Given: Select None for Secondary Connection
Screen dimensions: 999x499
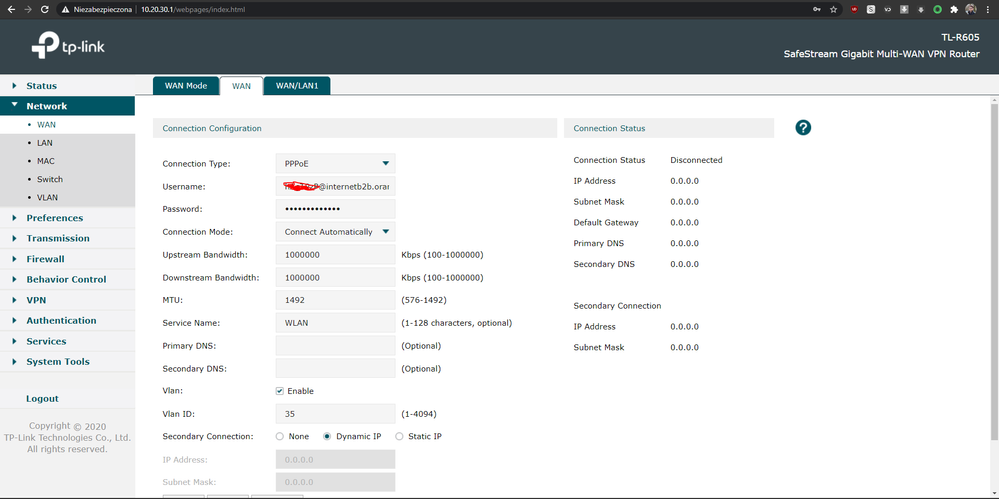Looking at the screenshot, I should coord(279,437).
